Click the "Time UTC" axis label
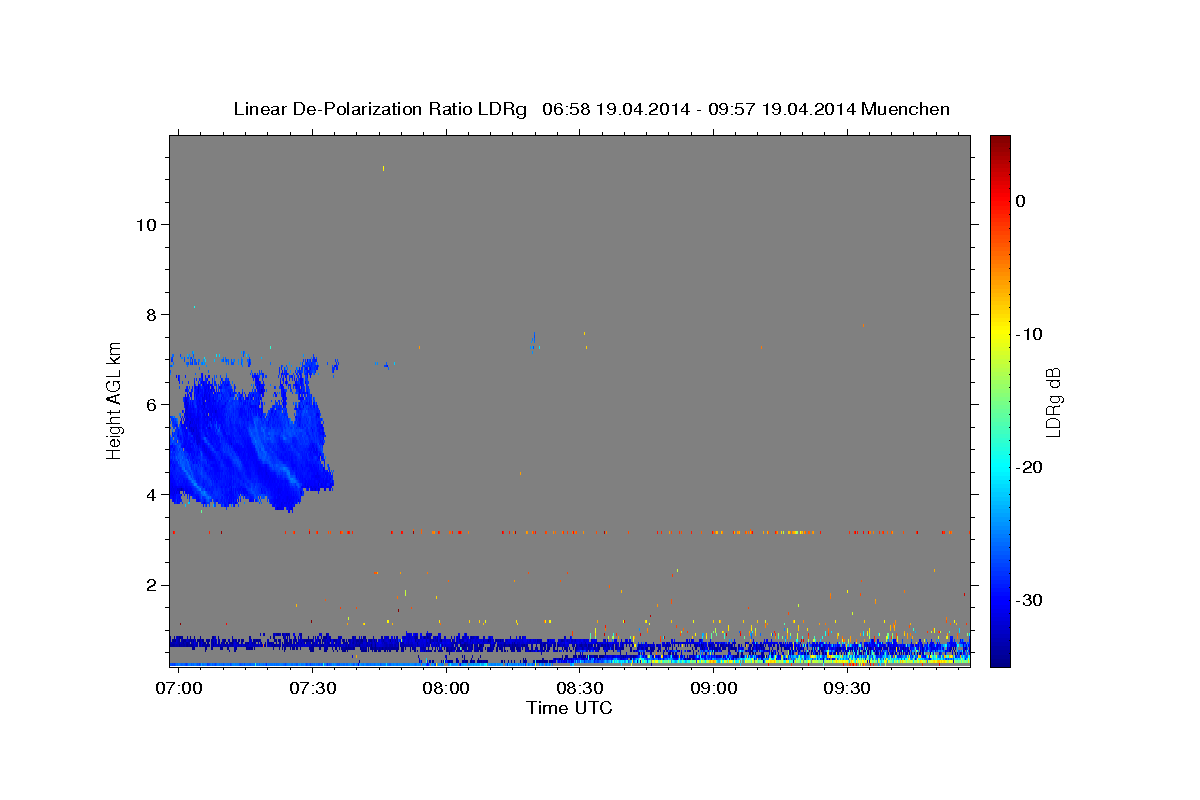The image size is (1200, 800). click(569, 708)
